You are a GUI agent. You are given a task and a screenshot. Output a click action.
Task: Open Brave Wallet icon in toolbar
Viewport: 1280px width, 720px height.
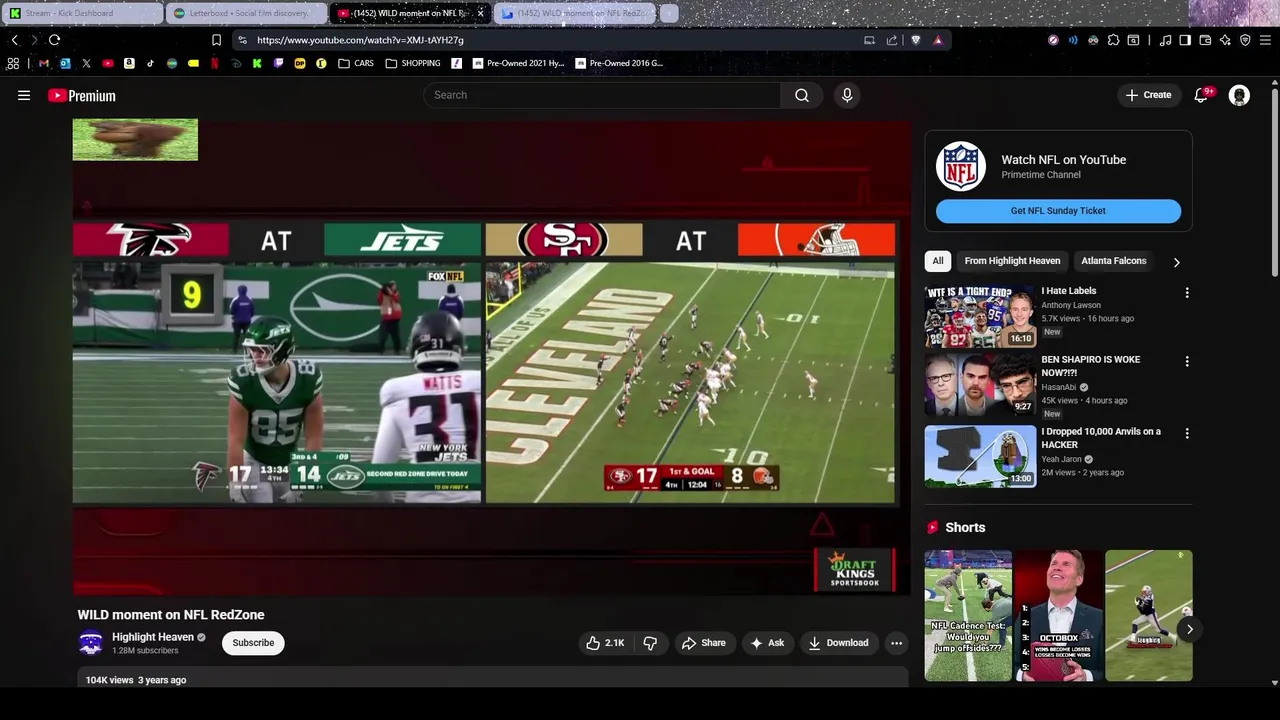[x=1205, y=40]
